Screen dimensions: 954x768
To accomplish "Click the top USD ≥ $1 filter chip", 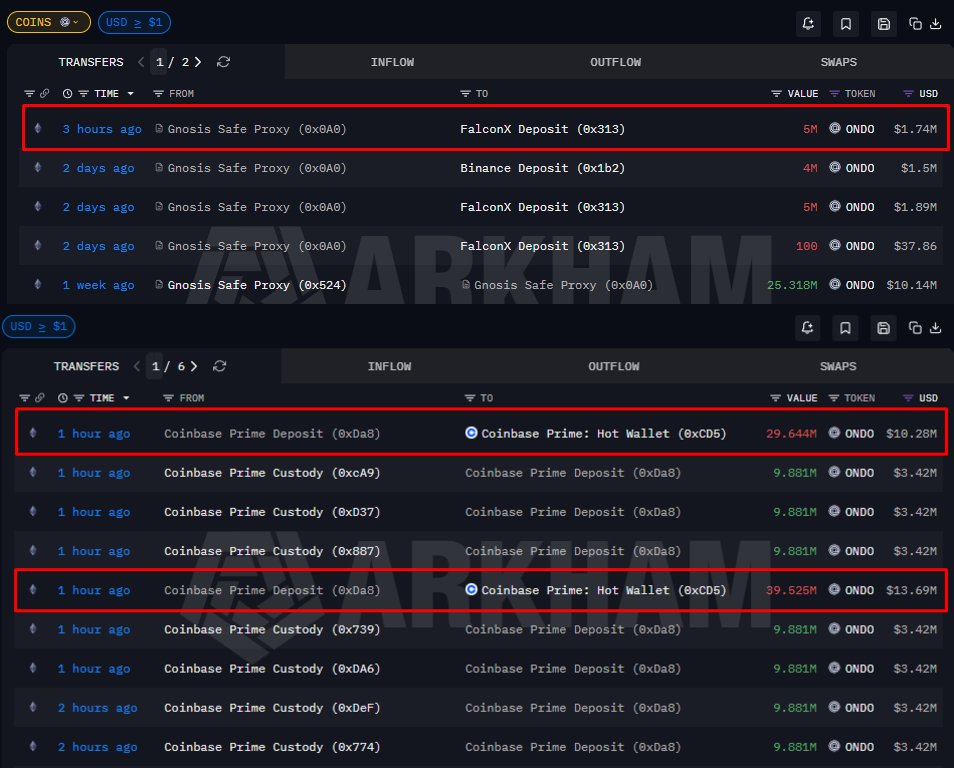I will (x=134, y=23).
